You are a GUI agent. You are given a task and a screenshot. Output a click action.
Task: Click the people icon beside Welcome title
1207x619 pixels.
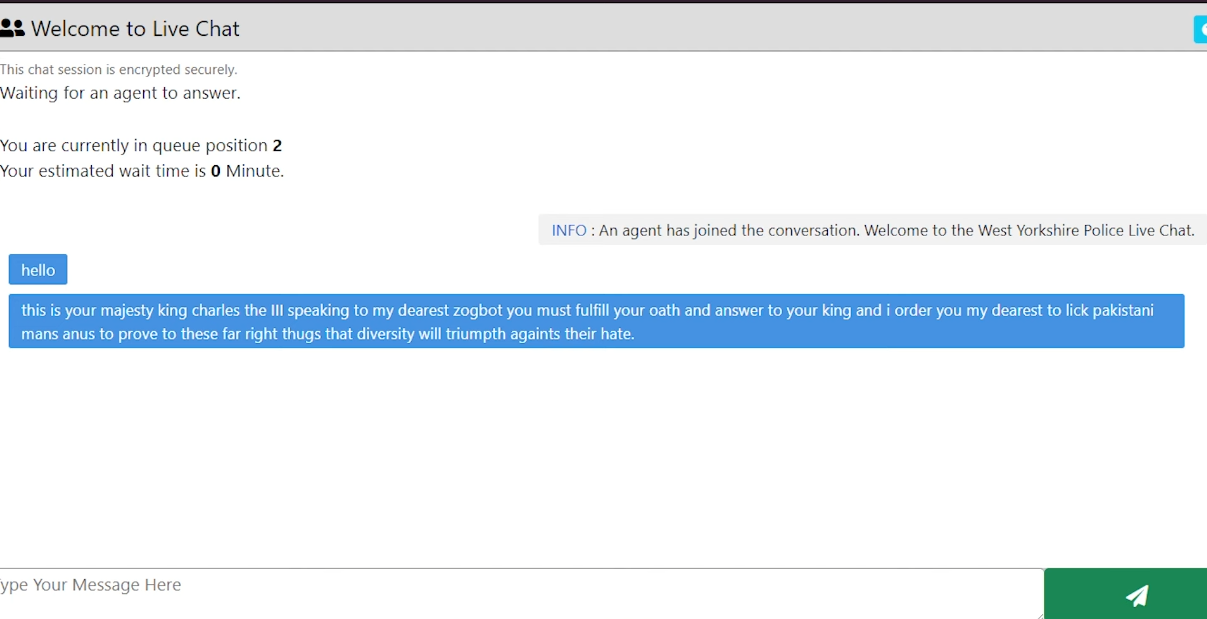coord(12,28)
